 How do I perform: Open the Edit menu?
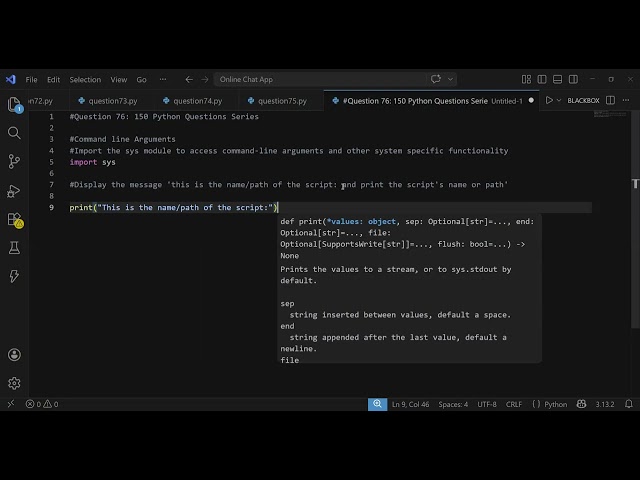click(x=53, y=80)
